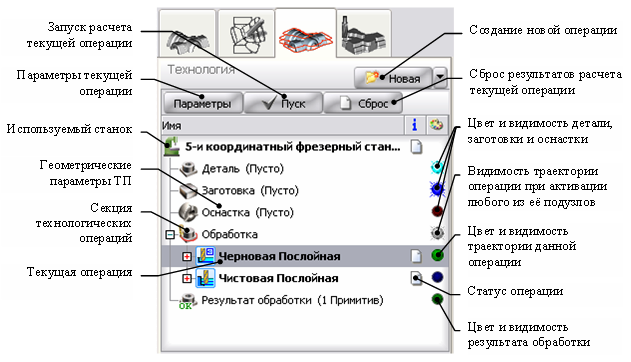Select the Заготовка (Пусто) row
Screen dimensions: 631x362
coord(306,190)
